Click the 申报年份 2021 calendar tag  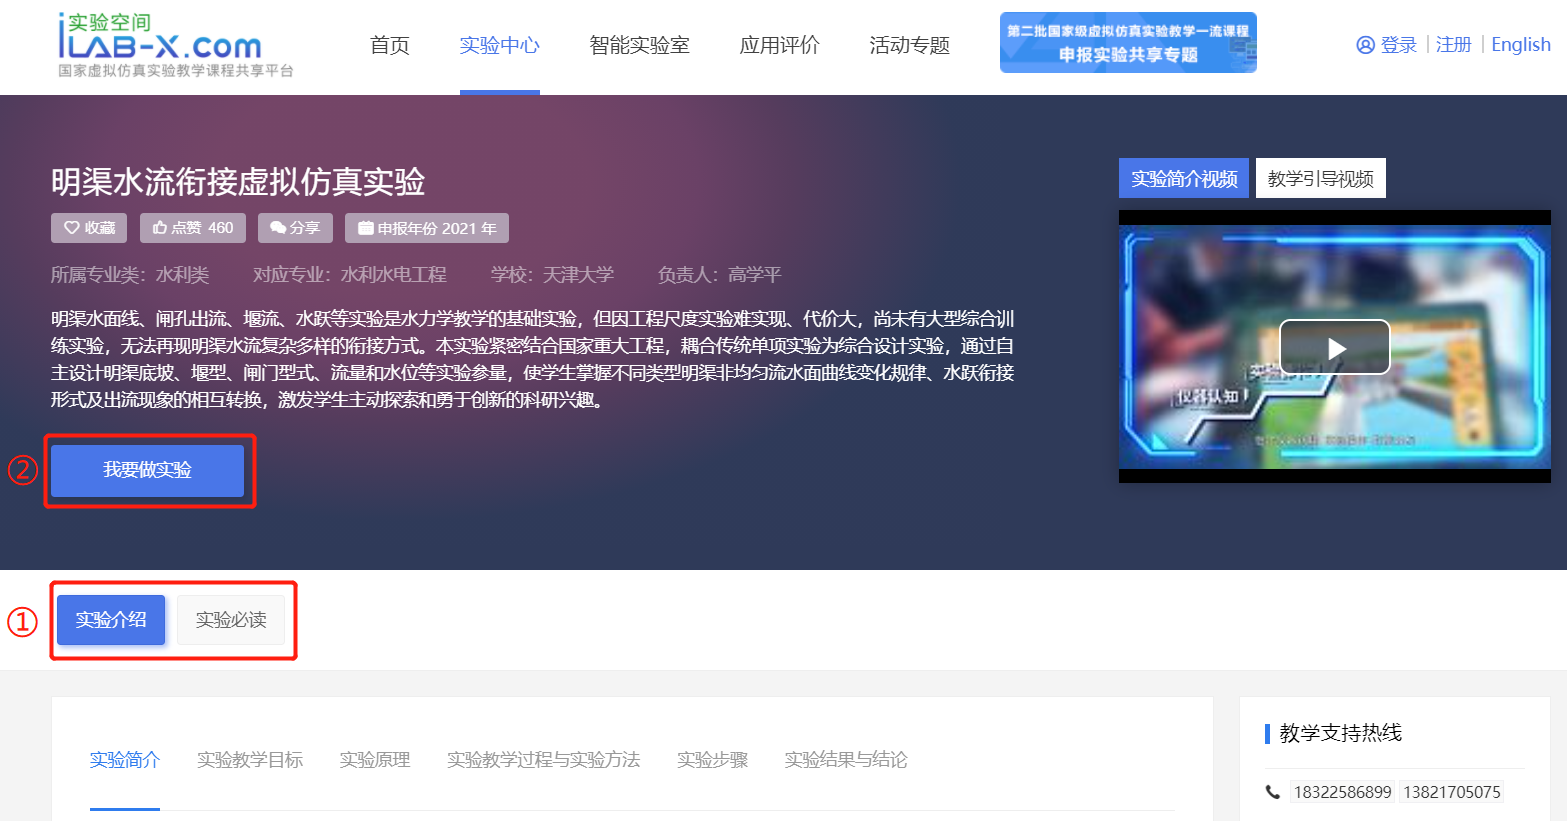point(427,228)
